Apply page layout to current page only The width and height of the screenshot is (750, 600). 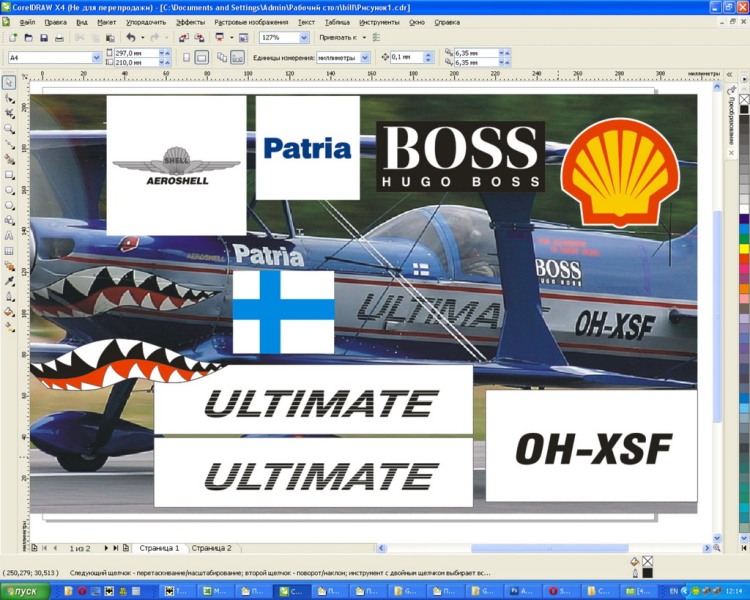click(238, 58)
